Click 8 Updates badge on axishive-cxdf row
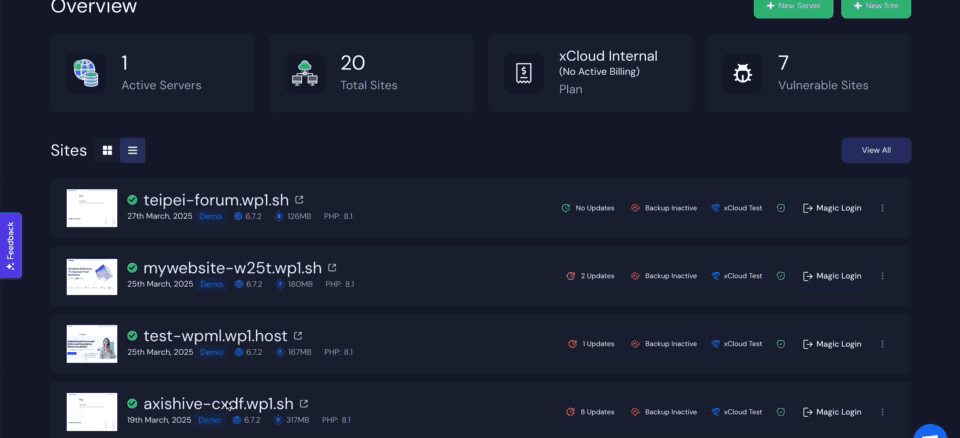This screenshot has width=960, height=438. 590,412
